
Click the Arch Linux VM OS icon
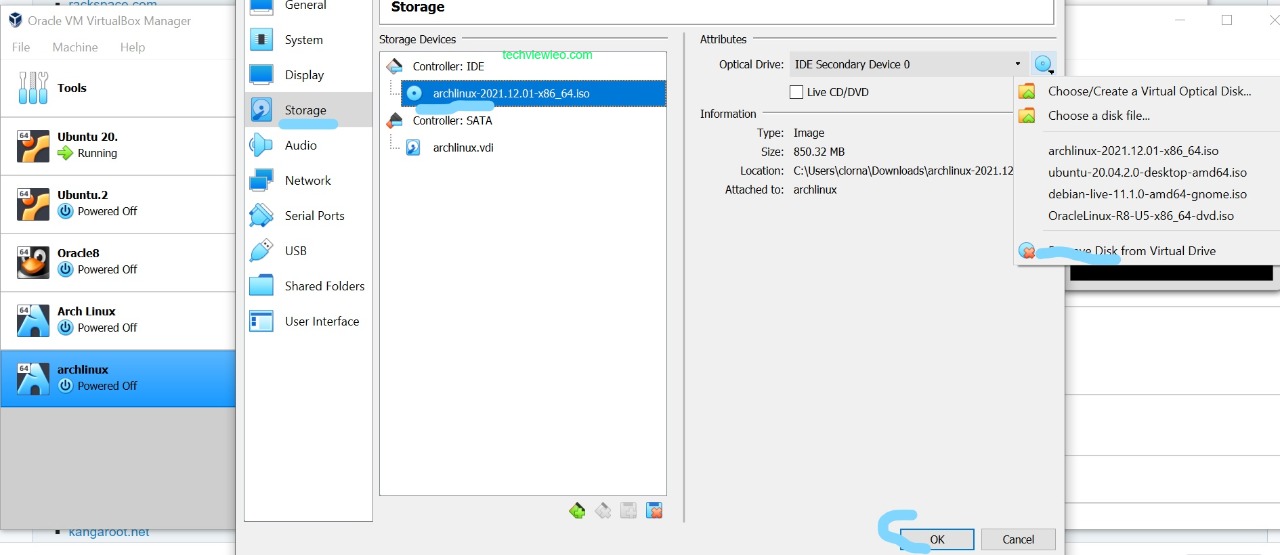tap(33, 320)
